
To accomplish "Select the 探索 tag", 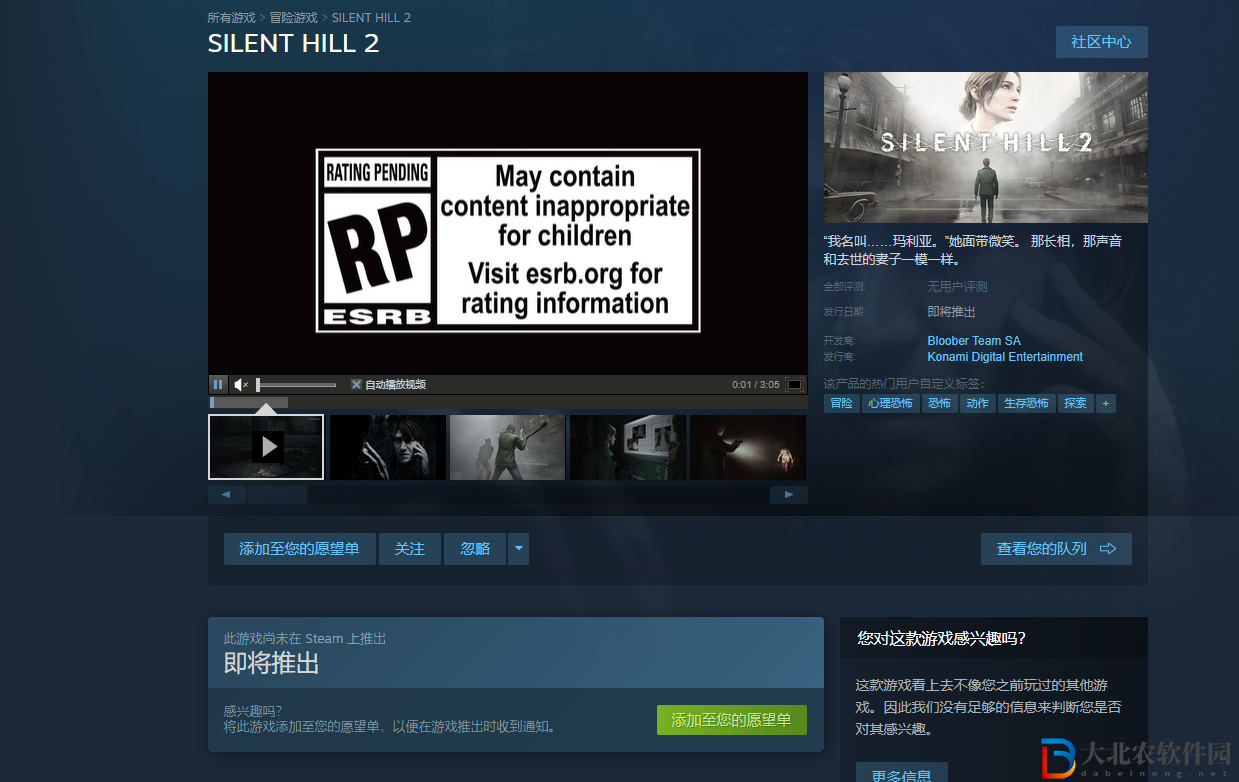I will click(1075, 403).
